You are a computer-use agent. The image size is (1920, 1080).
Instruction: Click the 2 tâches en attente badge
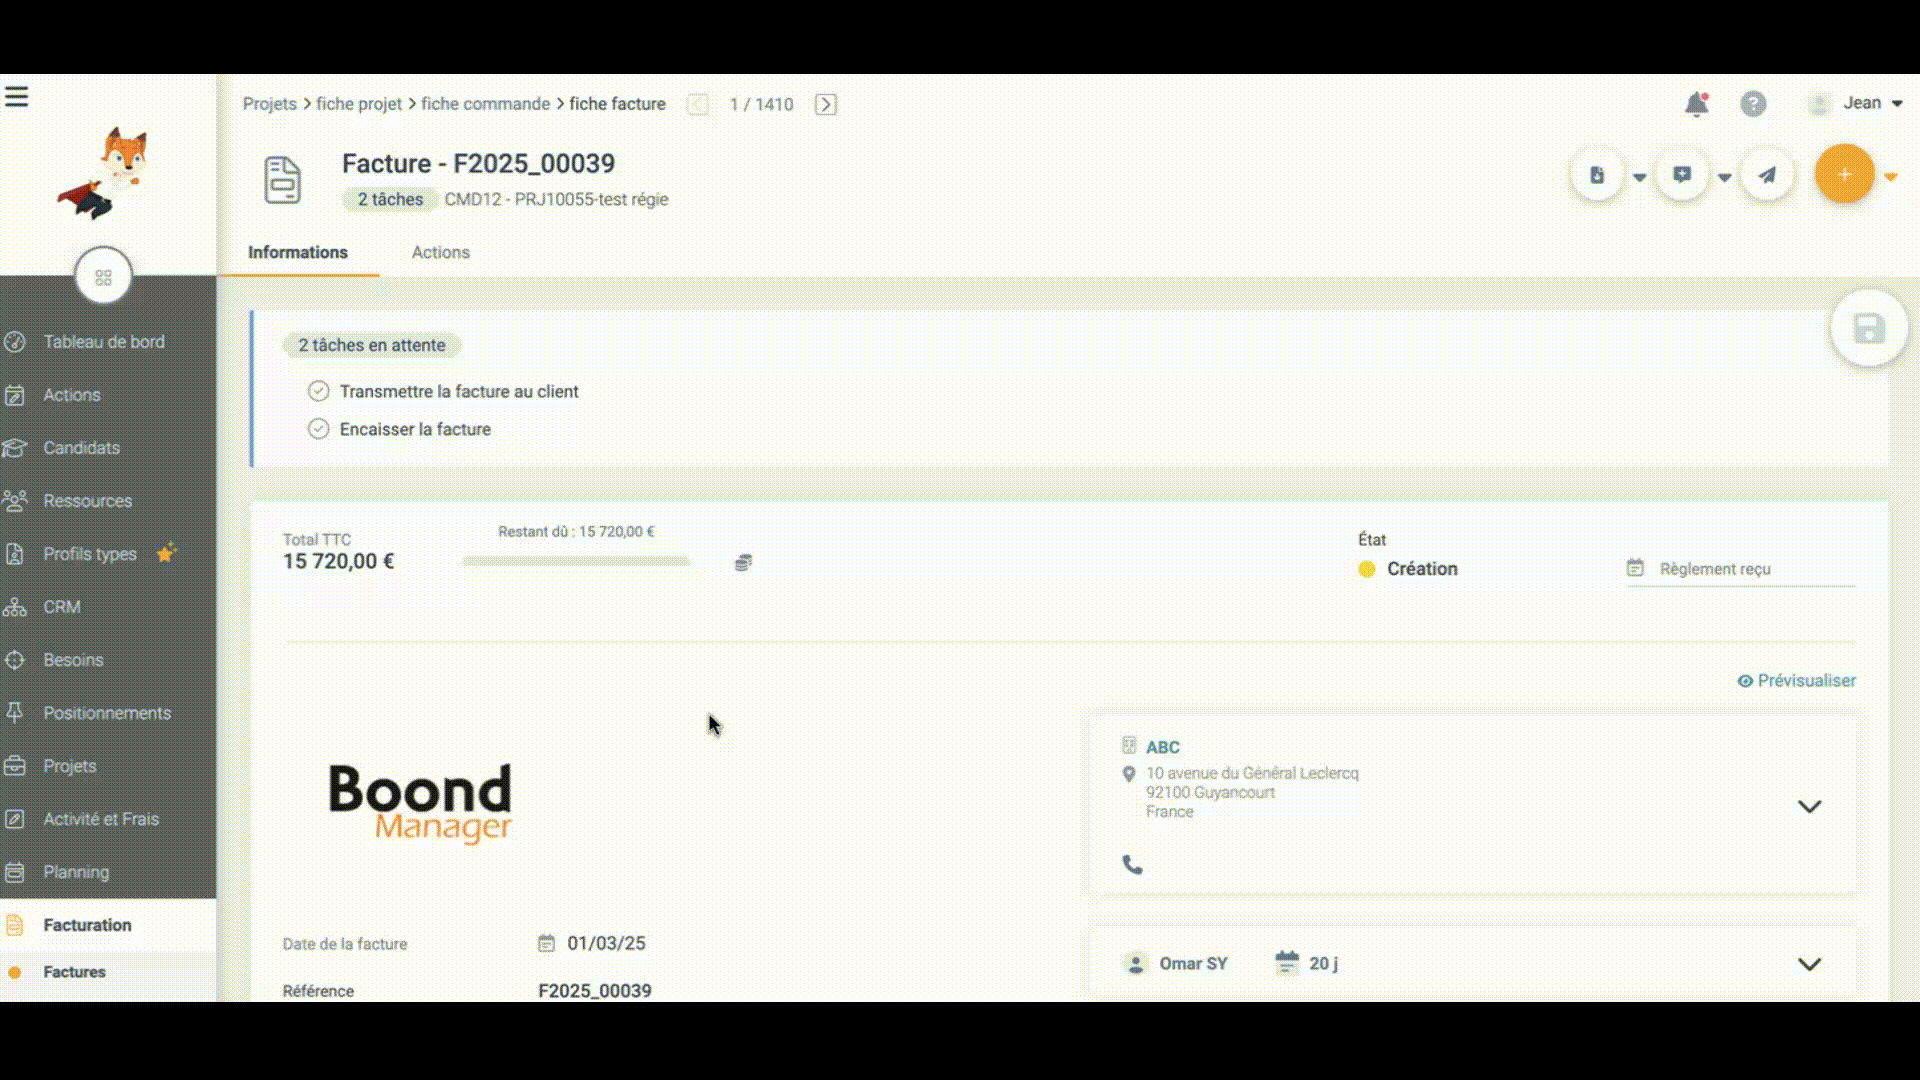pyautogui.click(x=372, y=345)
